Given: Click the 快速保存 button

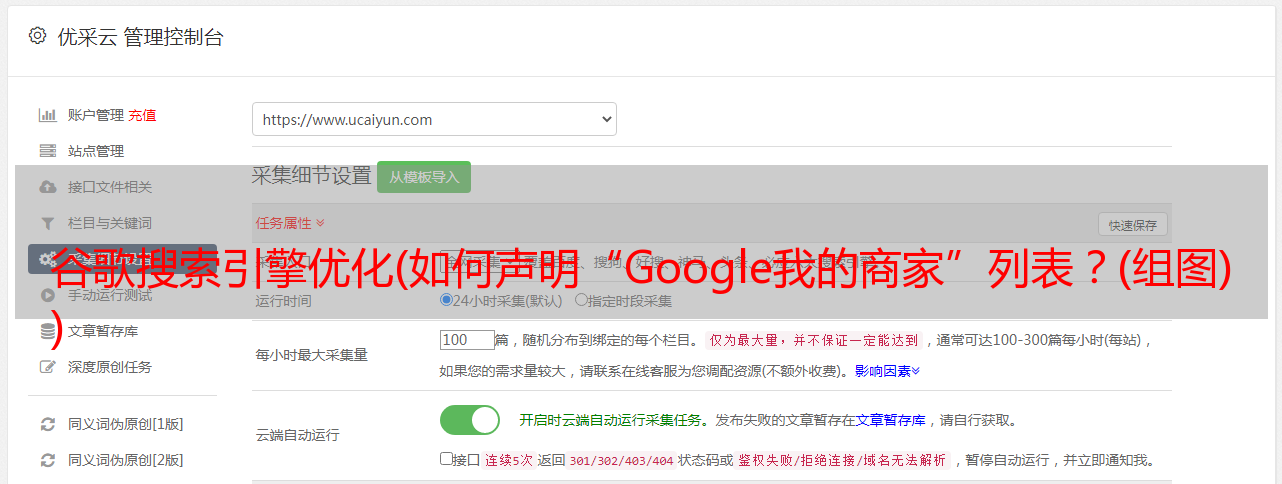Looking at the screenshot, I should click(1132, 225).
